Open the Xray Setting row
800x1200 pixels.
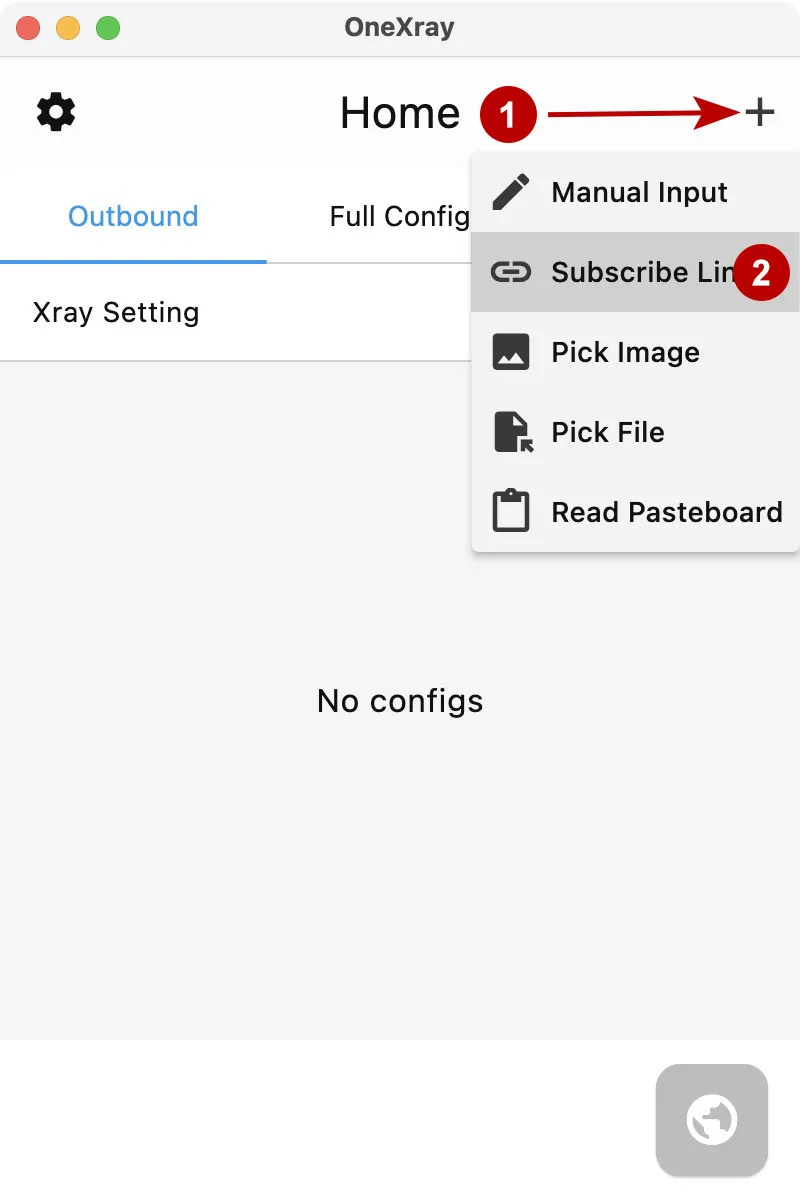coord(116,312)
